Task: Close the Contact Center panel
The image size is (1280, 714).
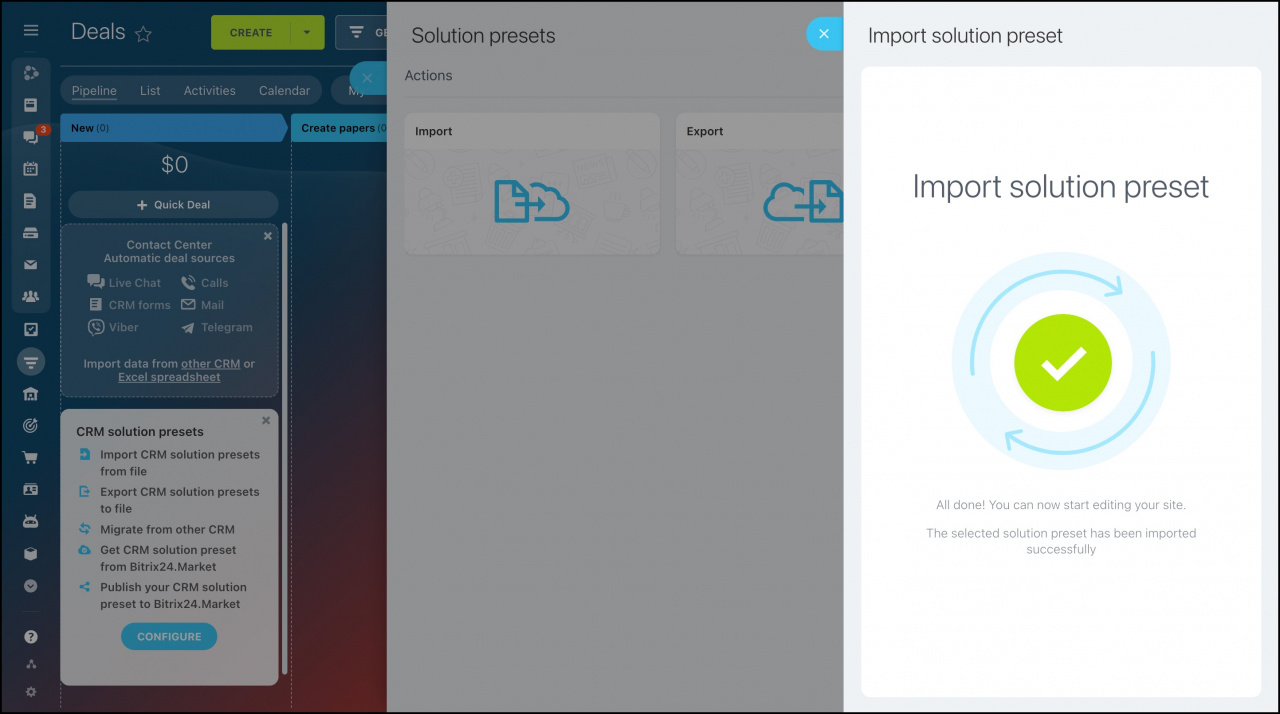Action: coord(268,237)
